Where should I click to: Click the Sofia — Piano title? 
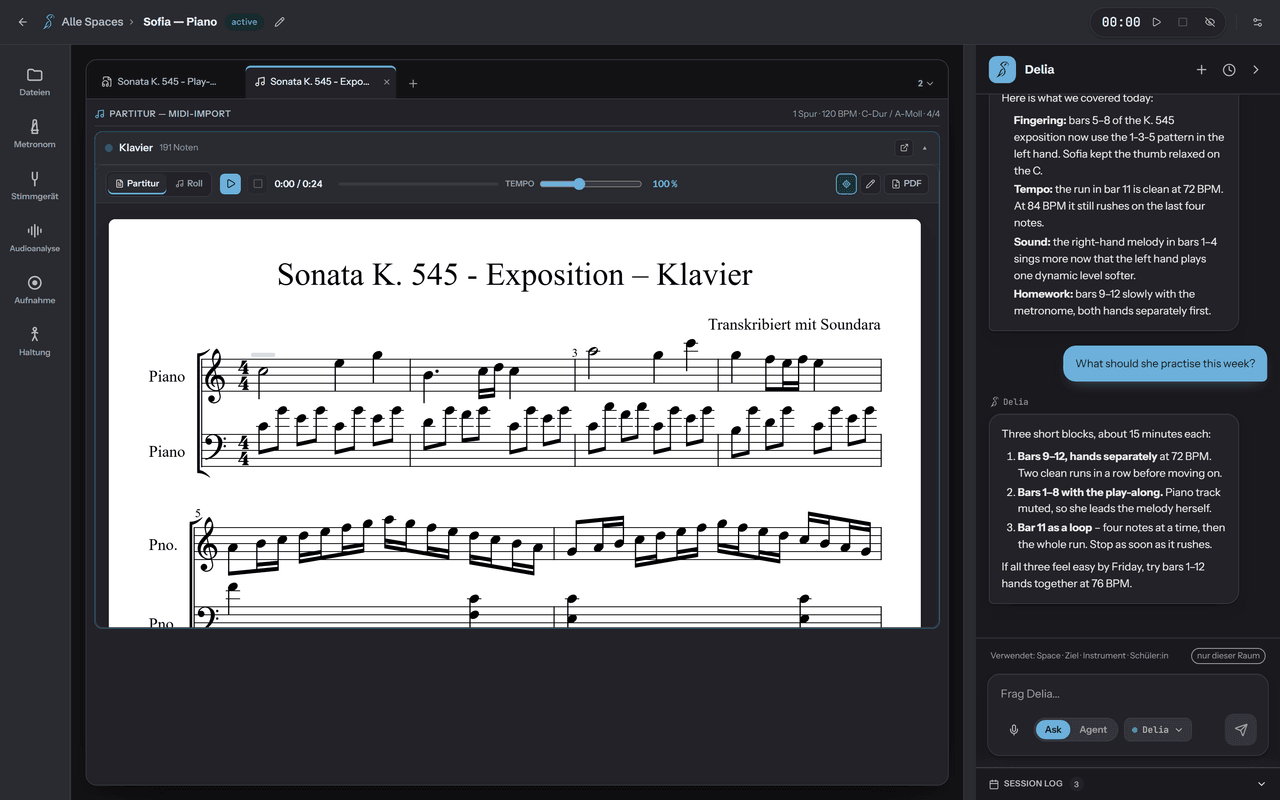point(180,22)
